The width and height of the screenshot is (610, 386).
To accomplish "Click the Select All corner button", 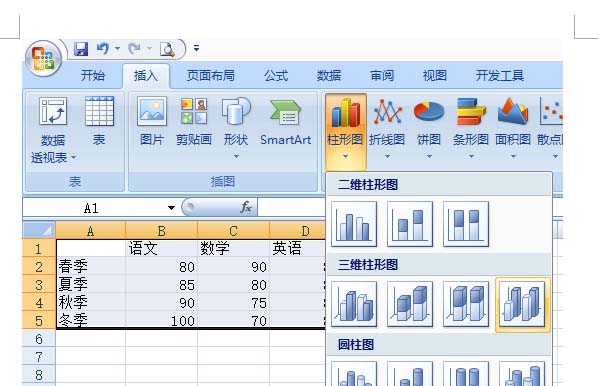I will 39,230.
